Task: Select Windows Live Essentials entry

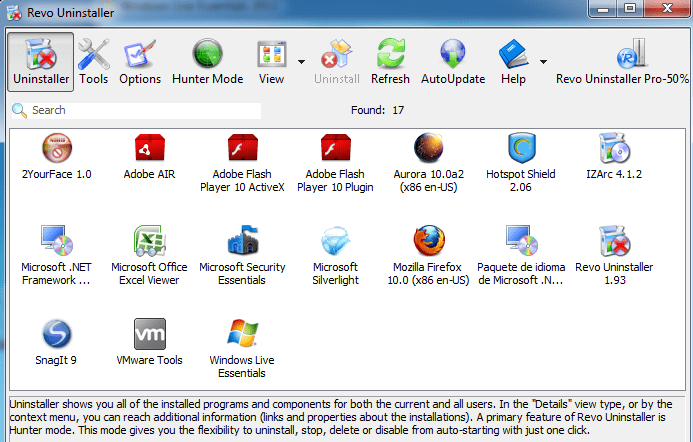Action: pyautogui.click(x=242, y=348)
